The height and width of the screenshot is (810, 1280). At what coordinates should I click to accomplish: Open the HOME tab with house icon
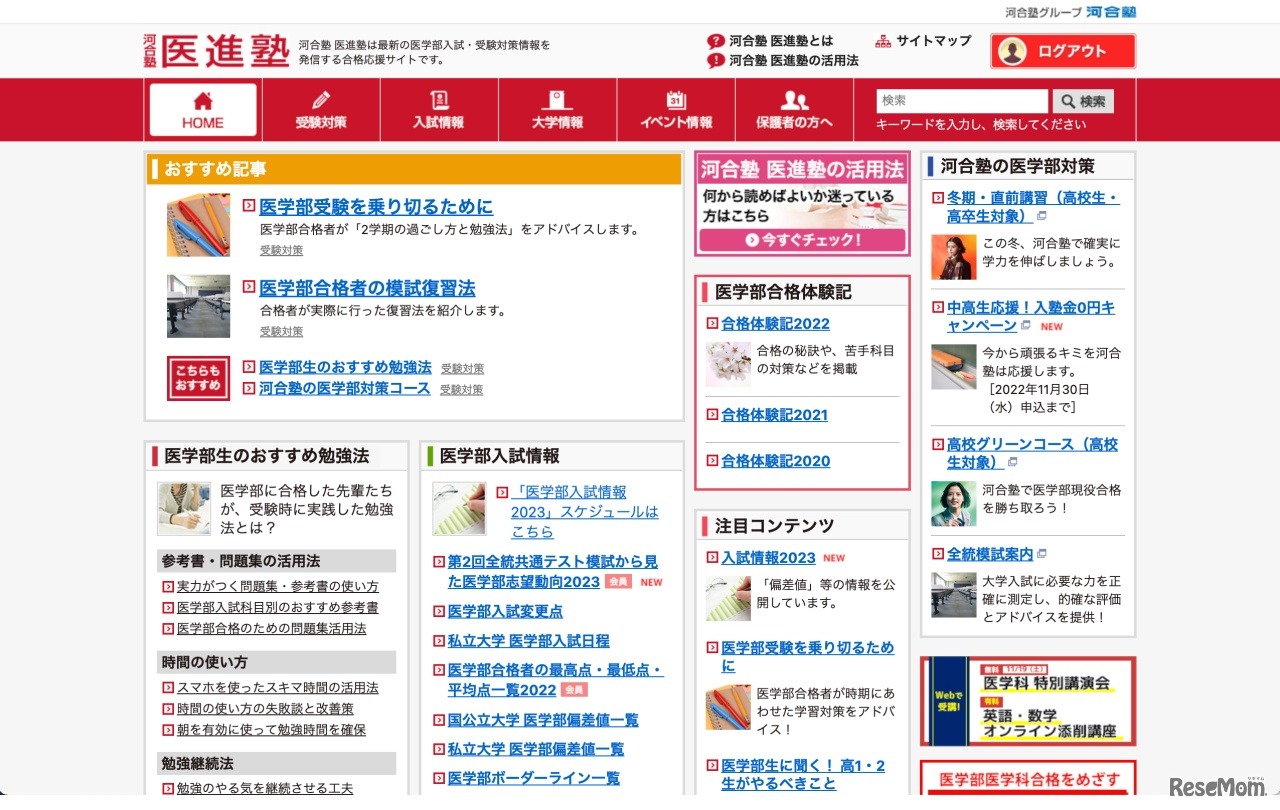[203, 110]
